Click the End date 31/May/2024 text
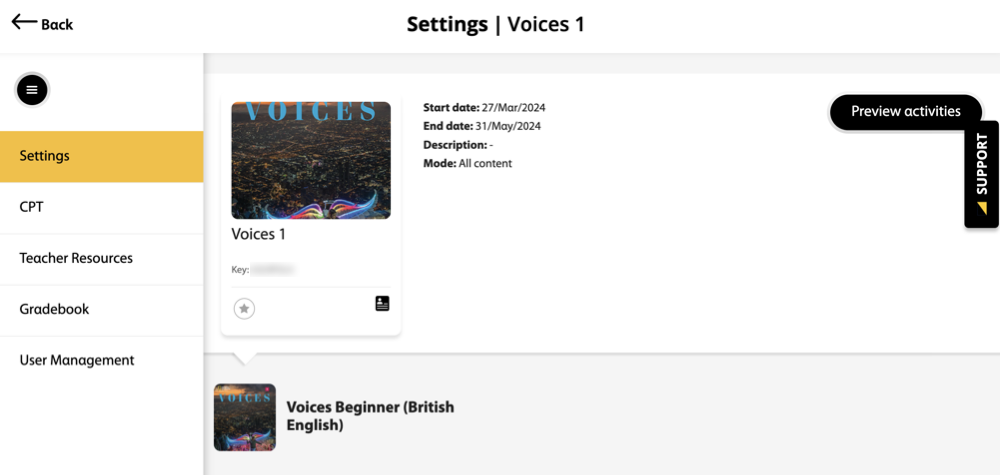 [x=482, y=126]
